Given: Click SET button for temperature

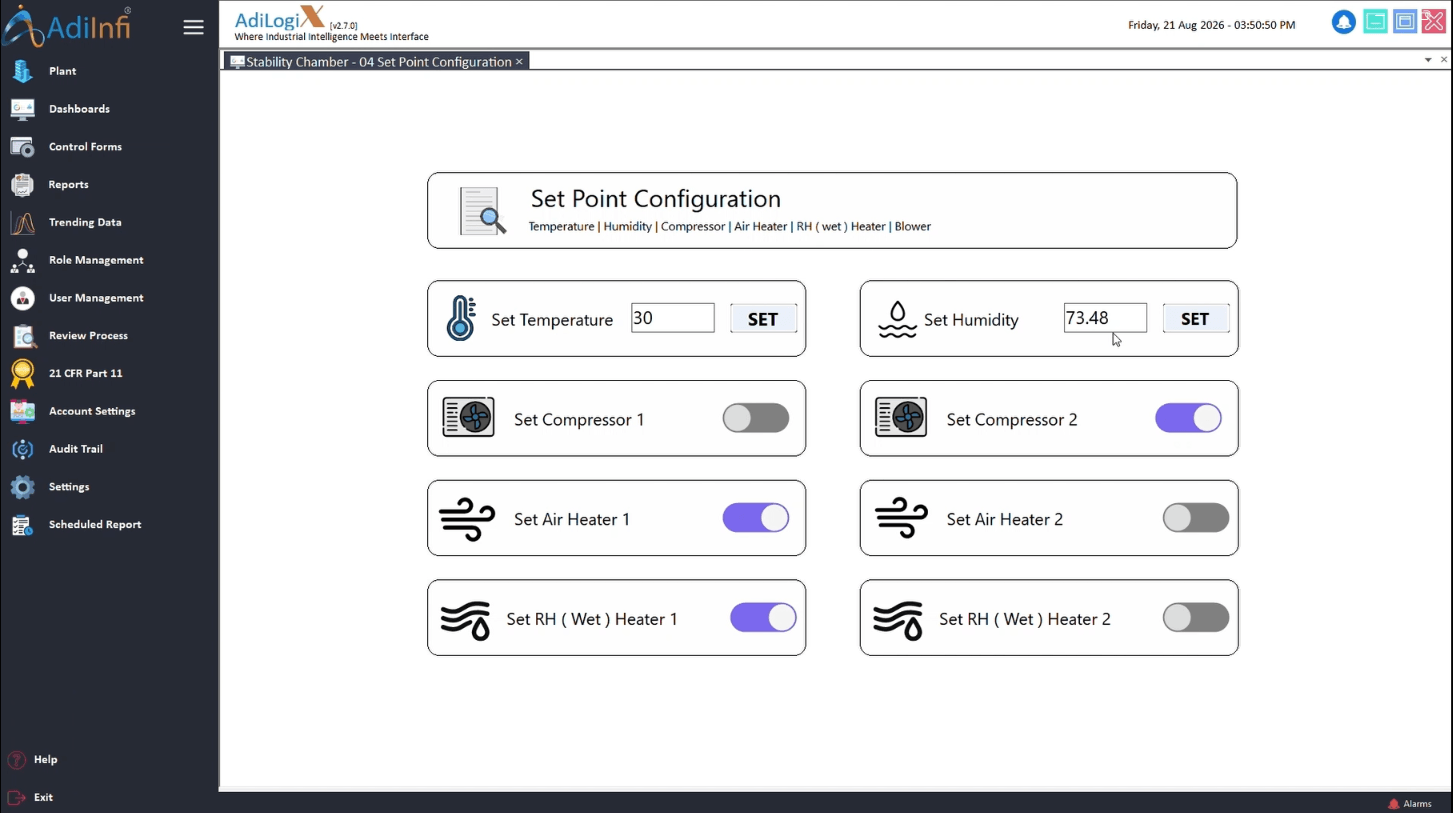Looking at the screenshot, I should point(763,319).
